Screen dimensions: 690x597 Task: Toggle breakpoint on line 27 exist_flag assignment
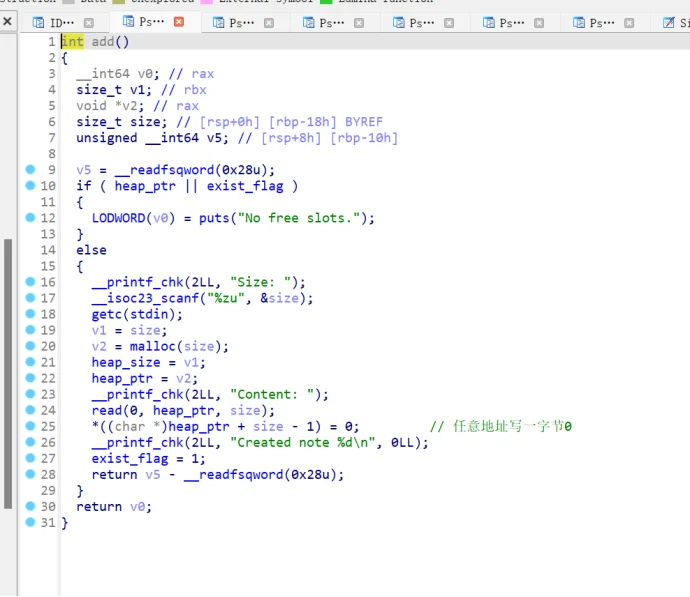click(x=30, y=458)
